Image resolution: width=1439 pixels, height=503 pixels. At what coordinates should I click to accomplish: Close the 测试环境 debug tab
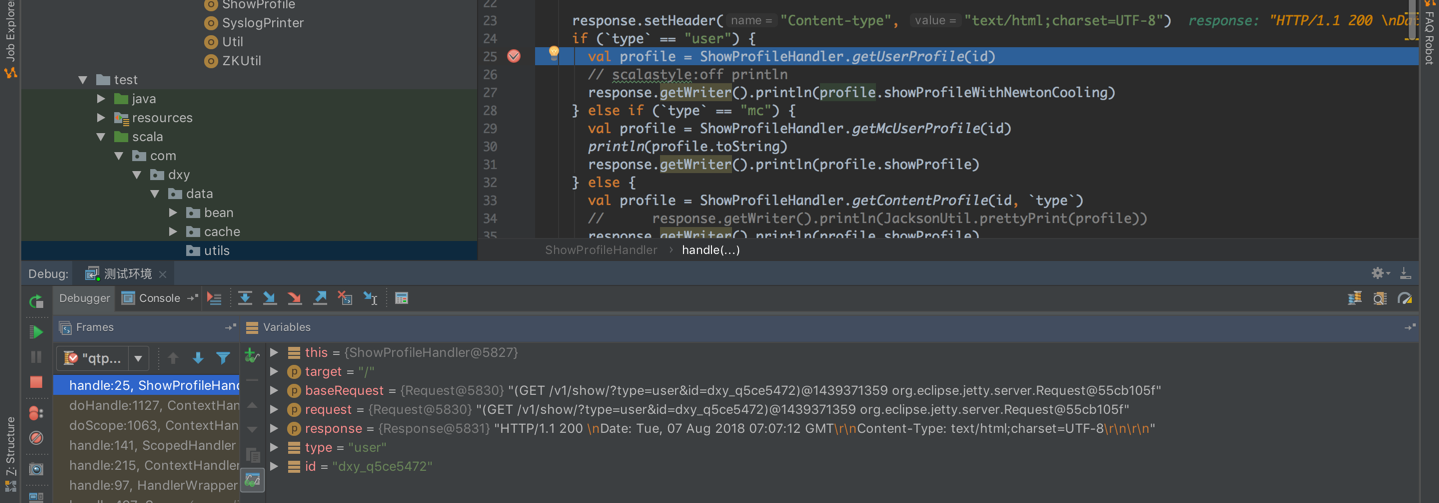pyautogui.click(x=163, y=274)
